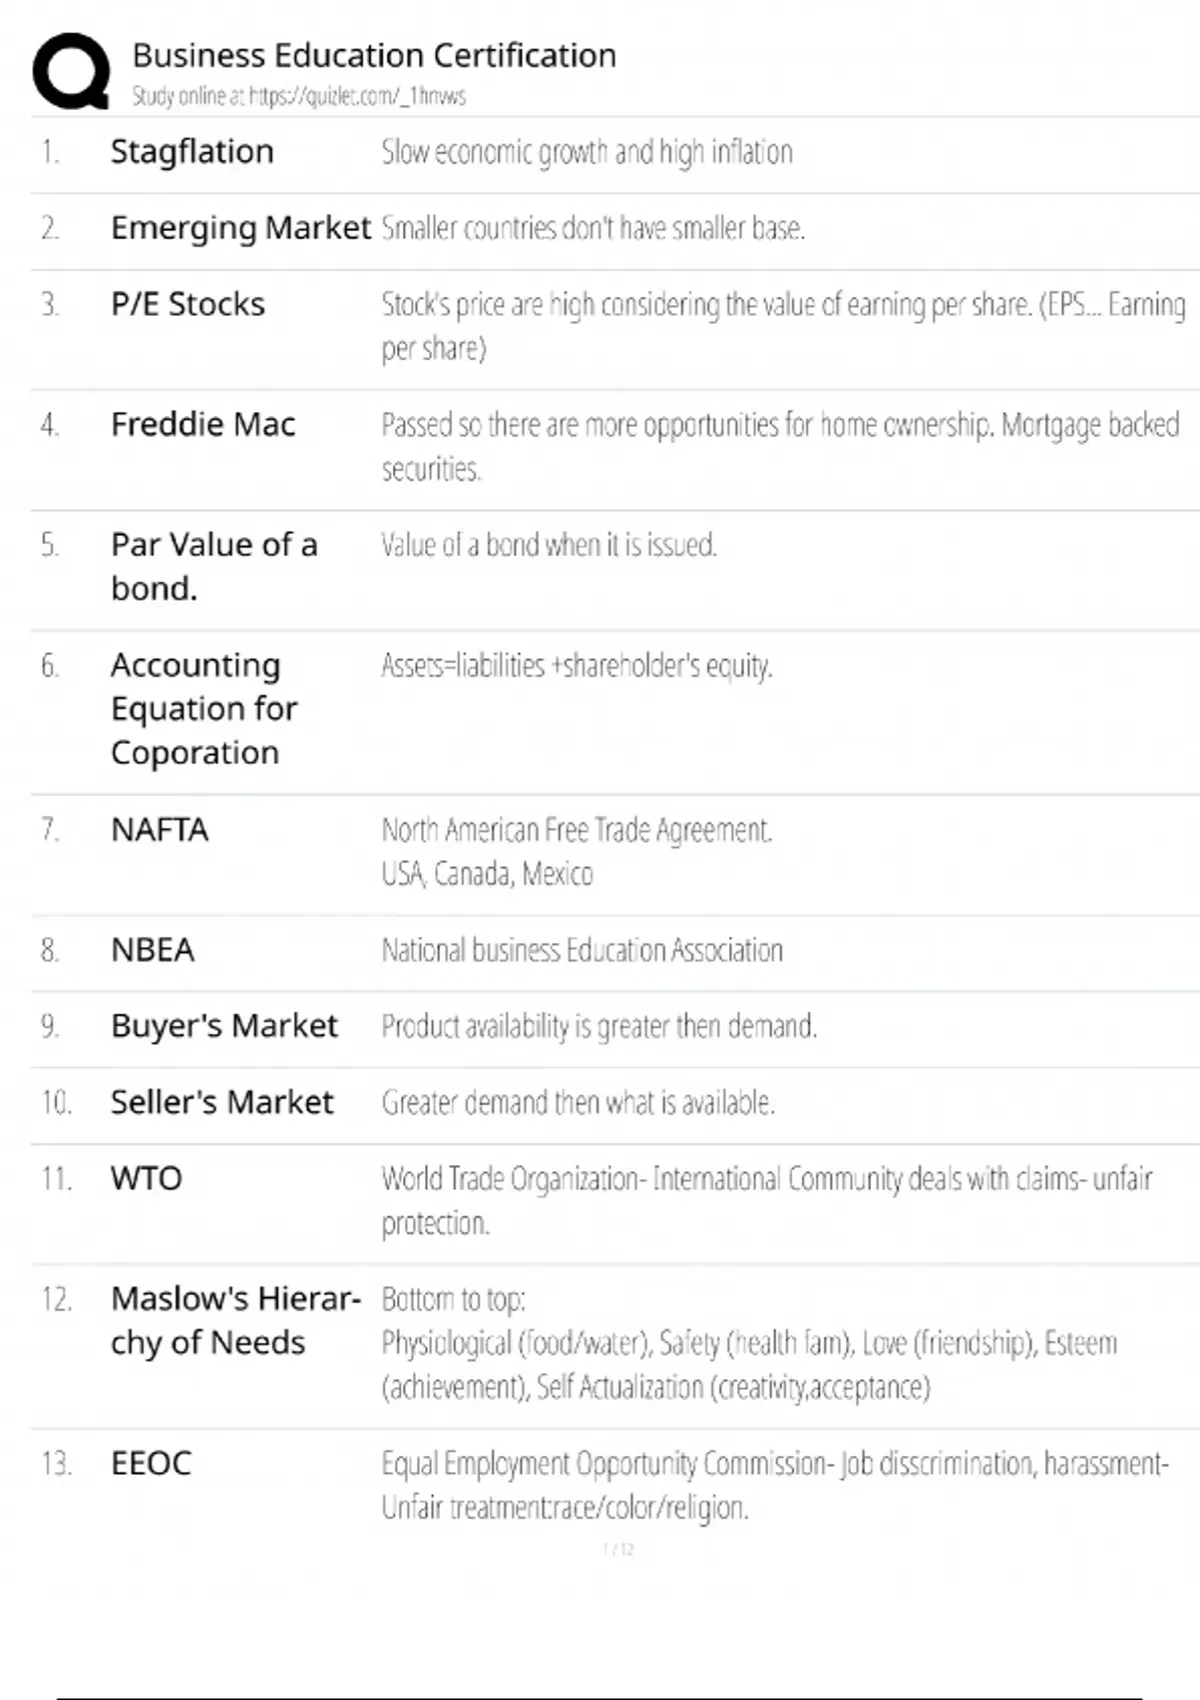Click the Business Education Certification title
1200x1700 pixels.
[x=374, y=55]
